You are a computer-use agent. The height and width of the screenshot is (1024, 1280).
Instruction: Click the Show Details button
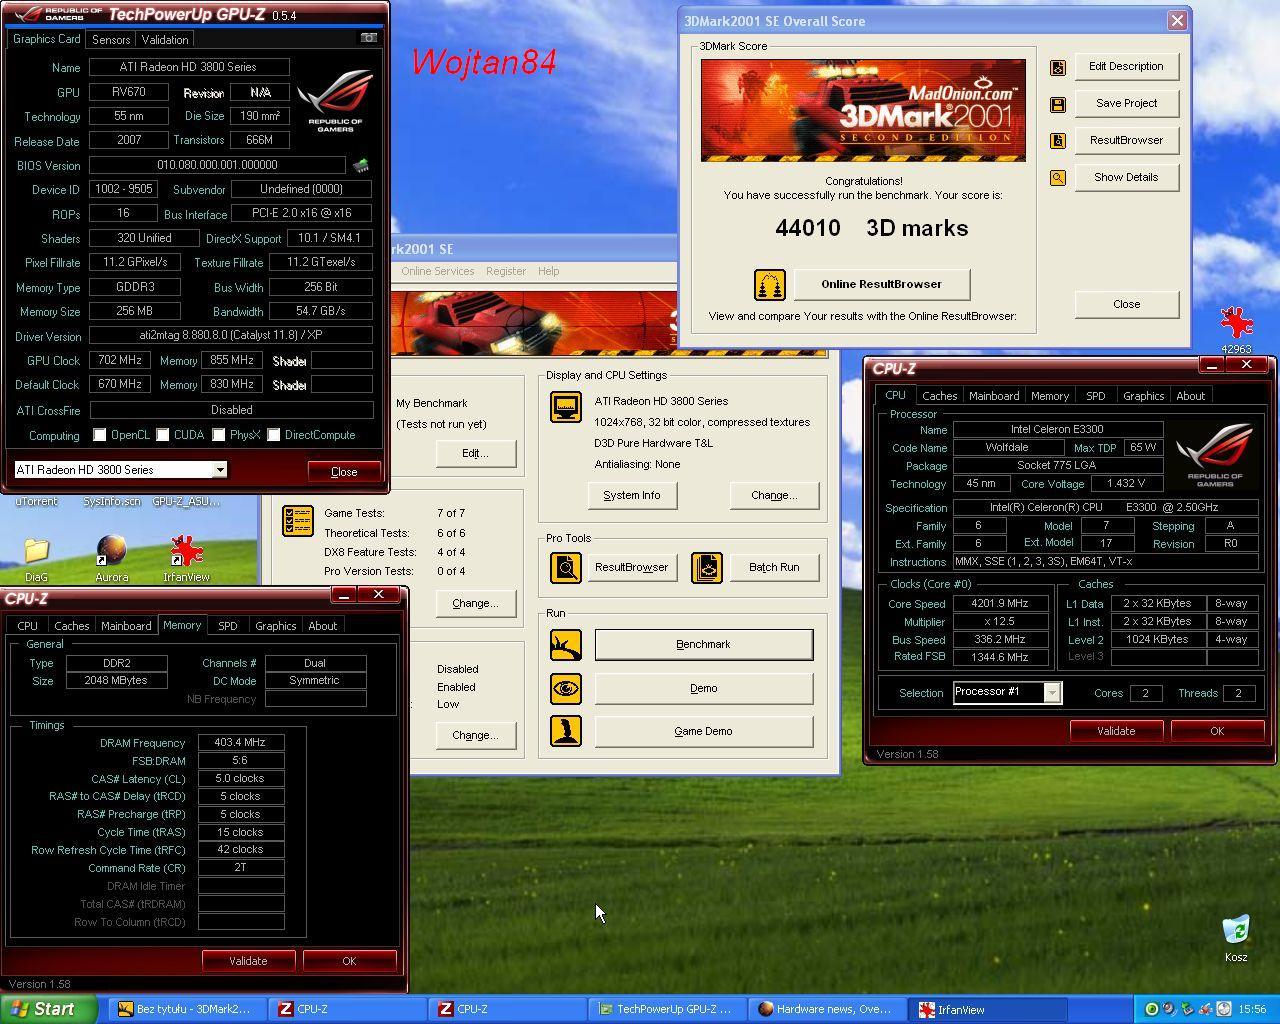(x=1126, y=178)
